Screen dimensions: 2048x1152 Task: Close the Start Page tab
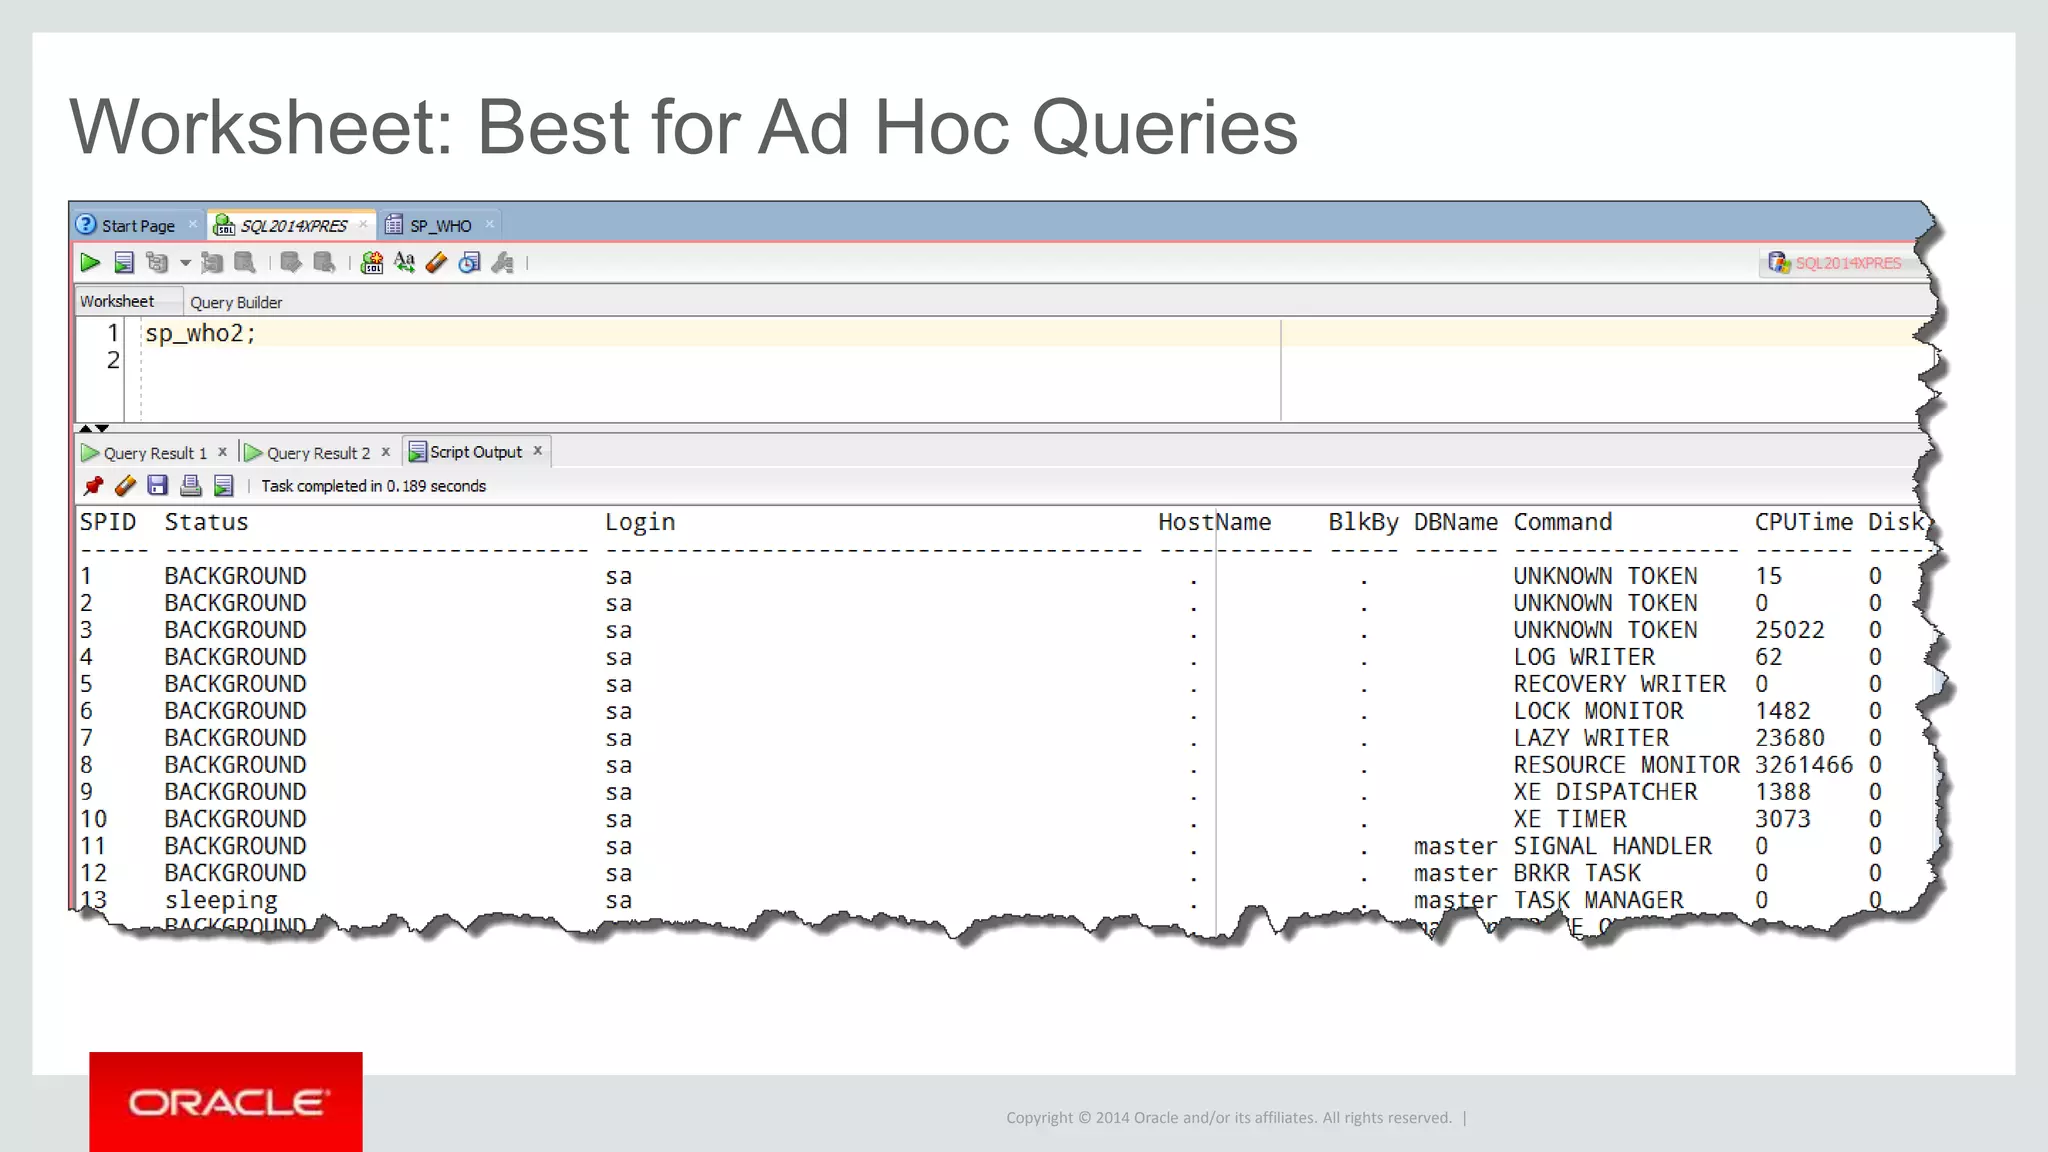tap(192, 225)
